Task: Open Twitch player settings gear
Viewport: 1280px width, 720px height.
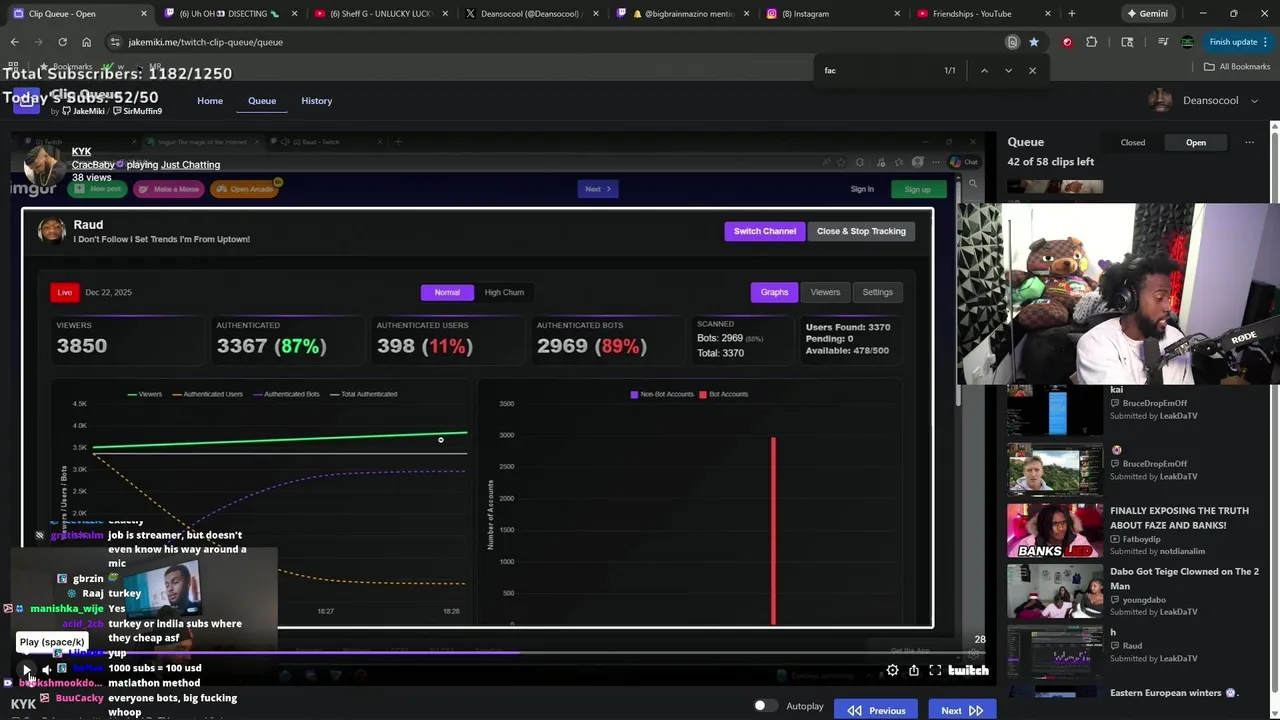Action: point(892,671)
